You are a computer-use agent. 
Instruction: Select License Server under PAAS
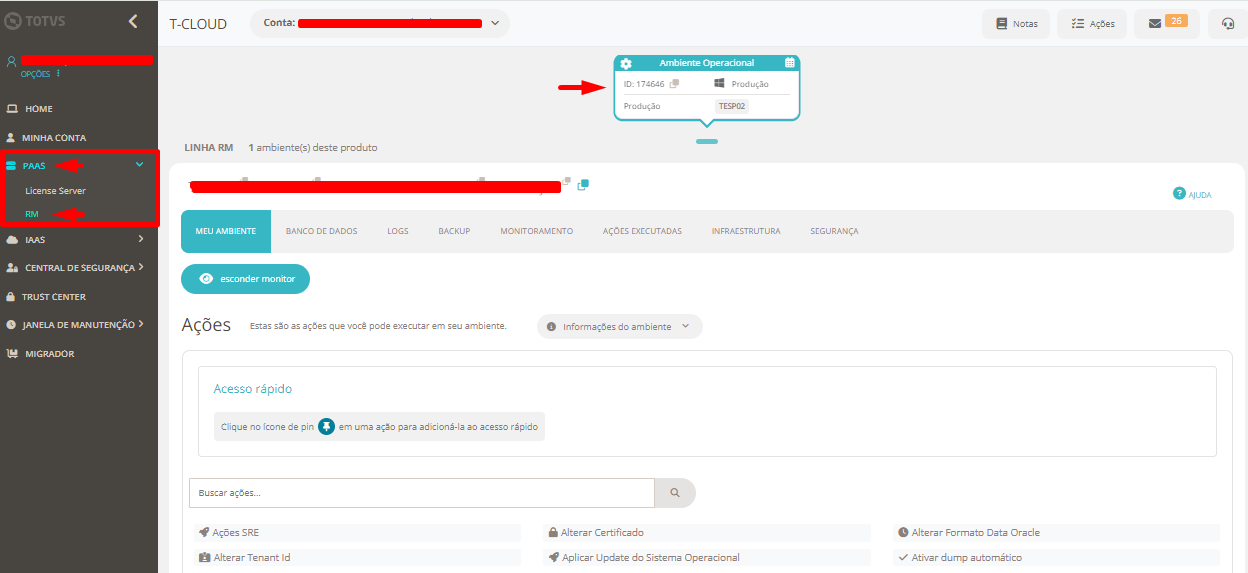pos(56,190)
